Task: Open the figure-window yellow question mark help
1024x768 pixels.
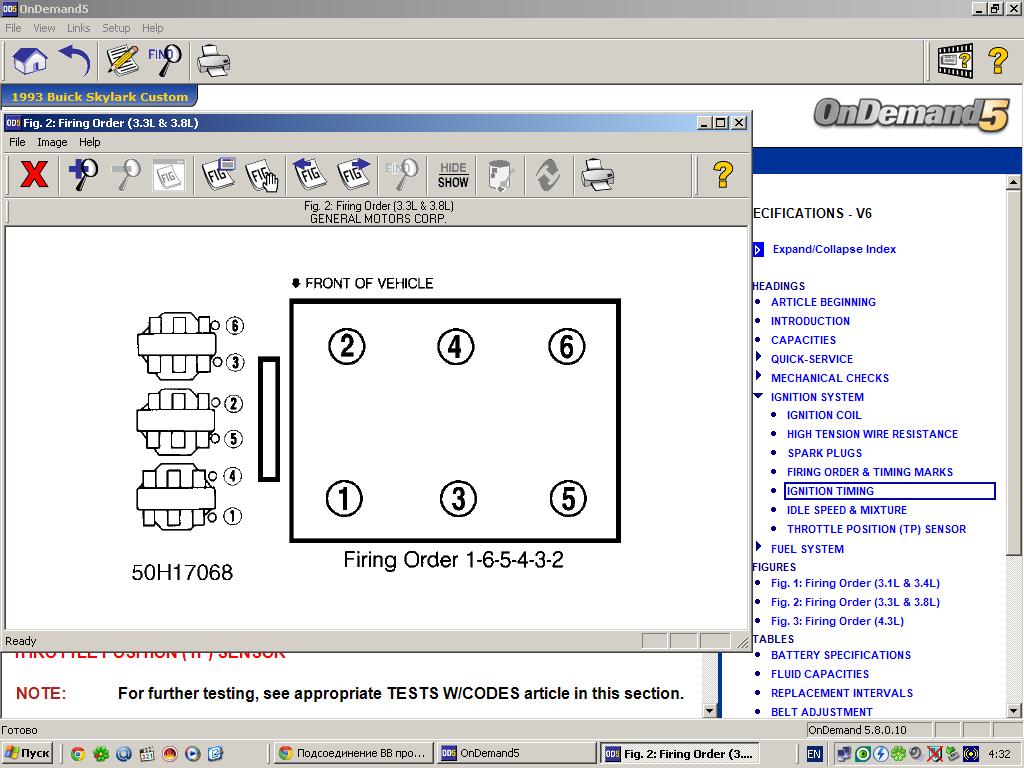Action: [x=723, y=175]
